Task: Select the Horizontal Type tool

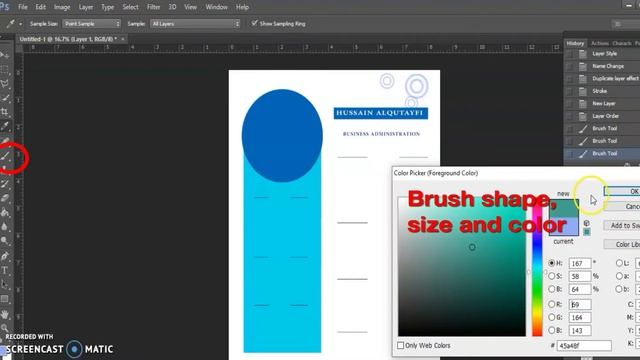Action: tap(5, 270)
